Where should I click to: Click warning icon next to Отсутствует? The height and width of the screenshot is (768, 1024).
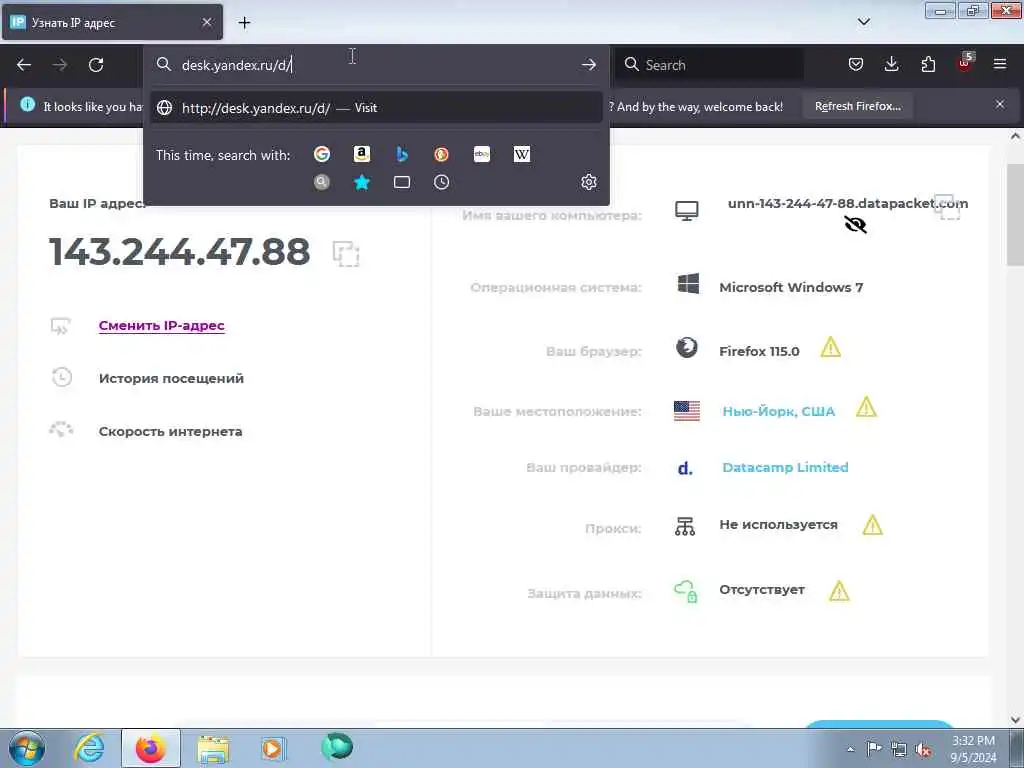[839, 590]
